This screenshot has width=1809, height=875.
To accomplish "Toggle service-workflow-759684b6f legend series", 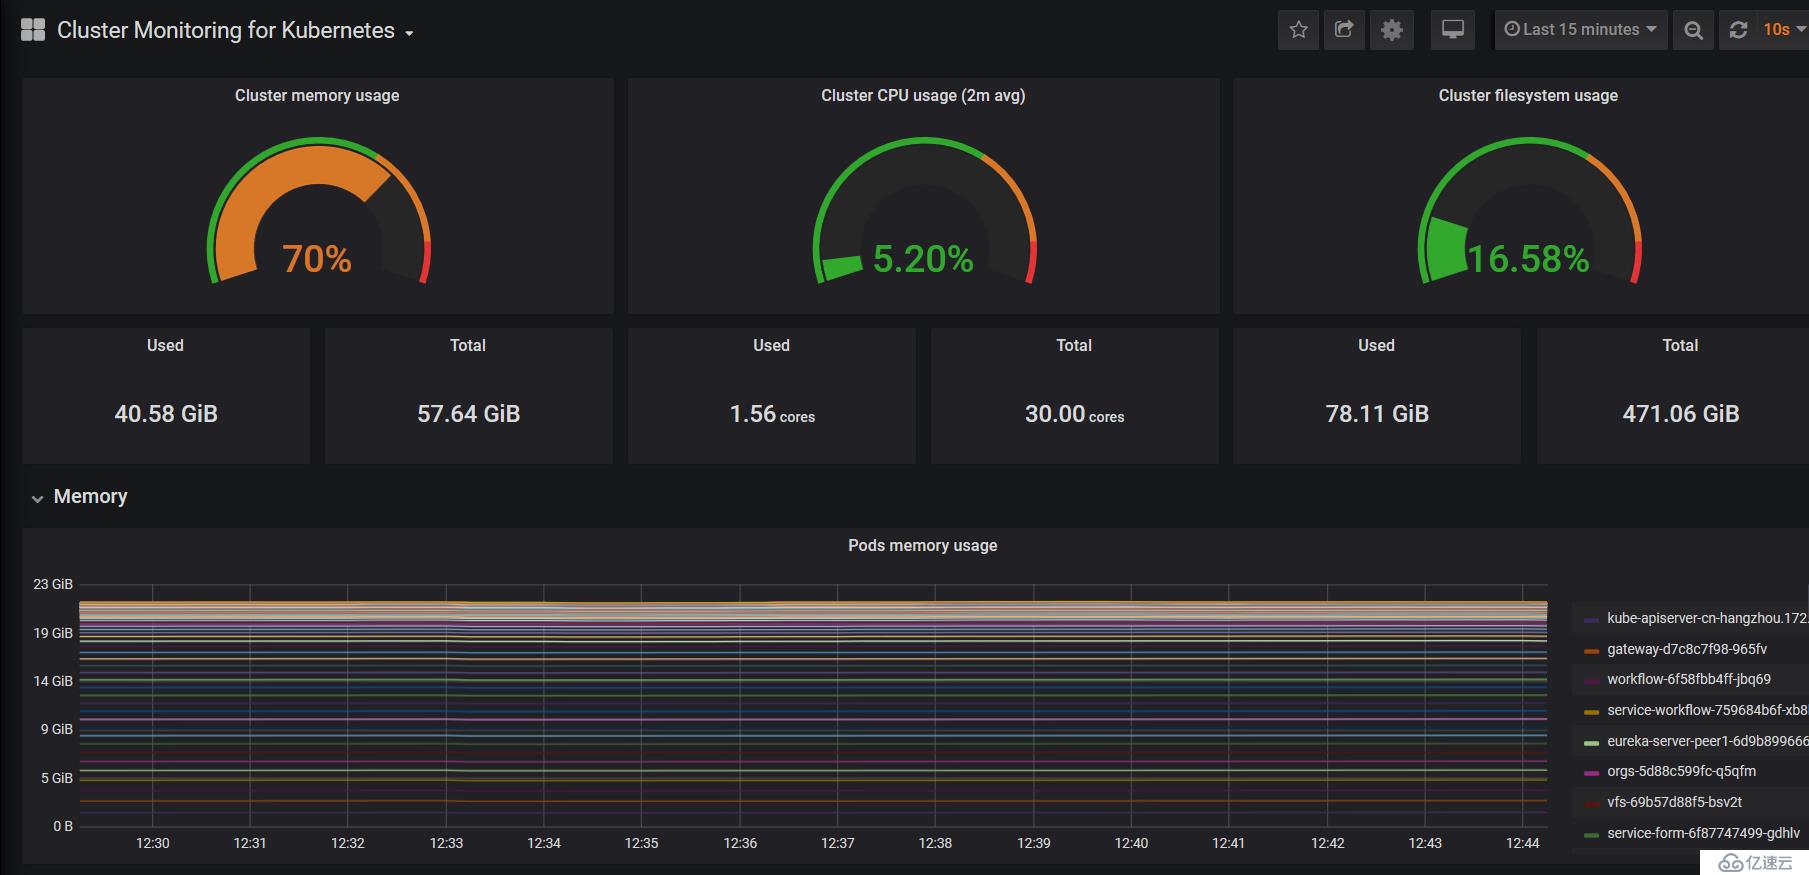I will point(1707,710).
